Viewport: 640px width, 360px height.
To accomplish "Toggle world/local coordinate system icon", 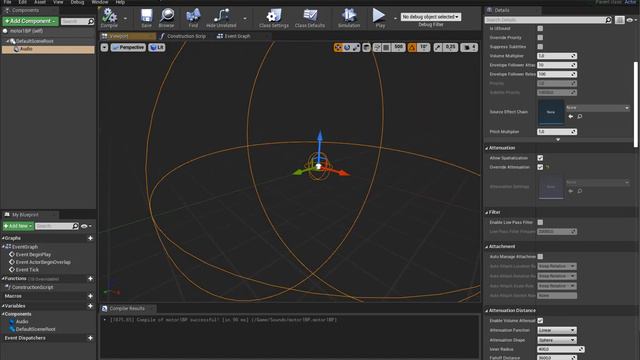I will click(x=367, y=47).
